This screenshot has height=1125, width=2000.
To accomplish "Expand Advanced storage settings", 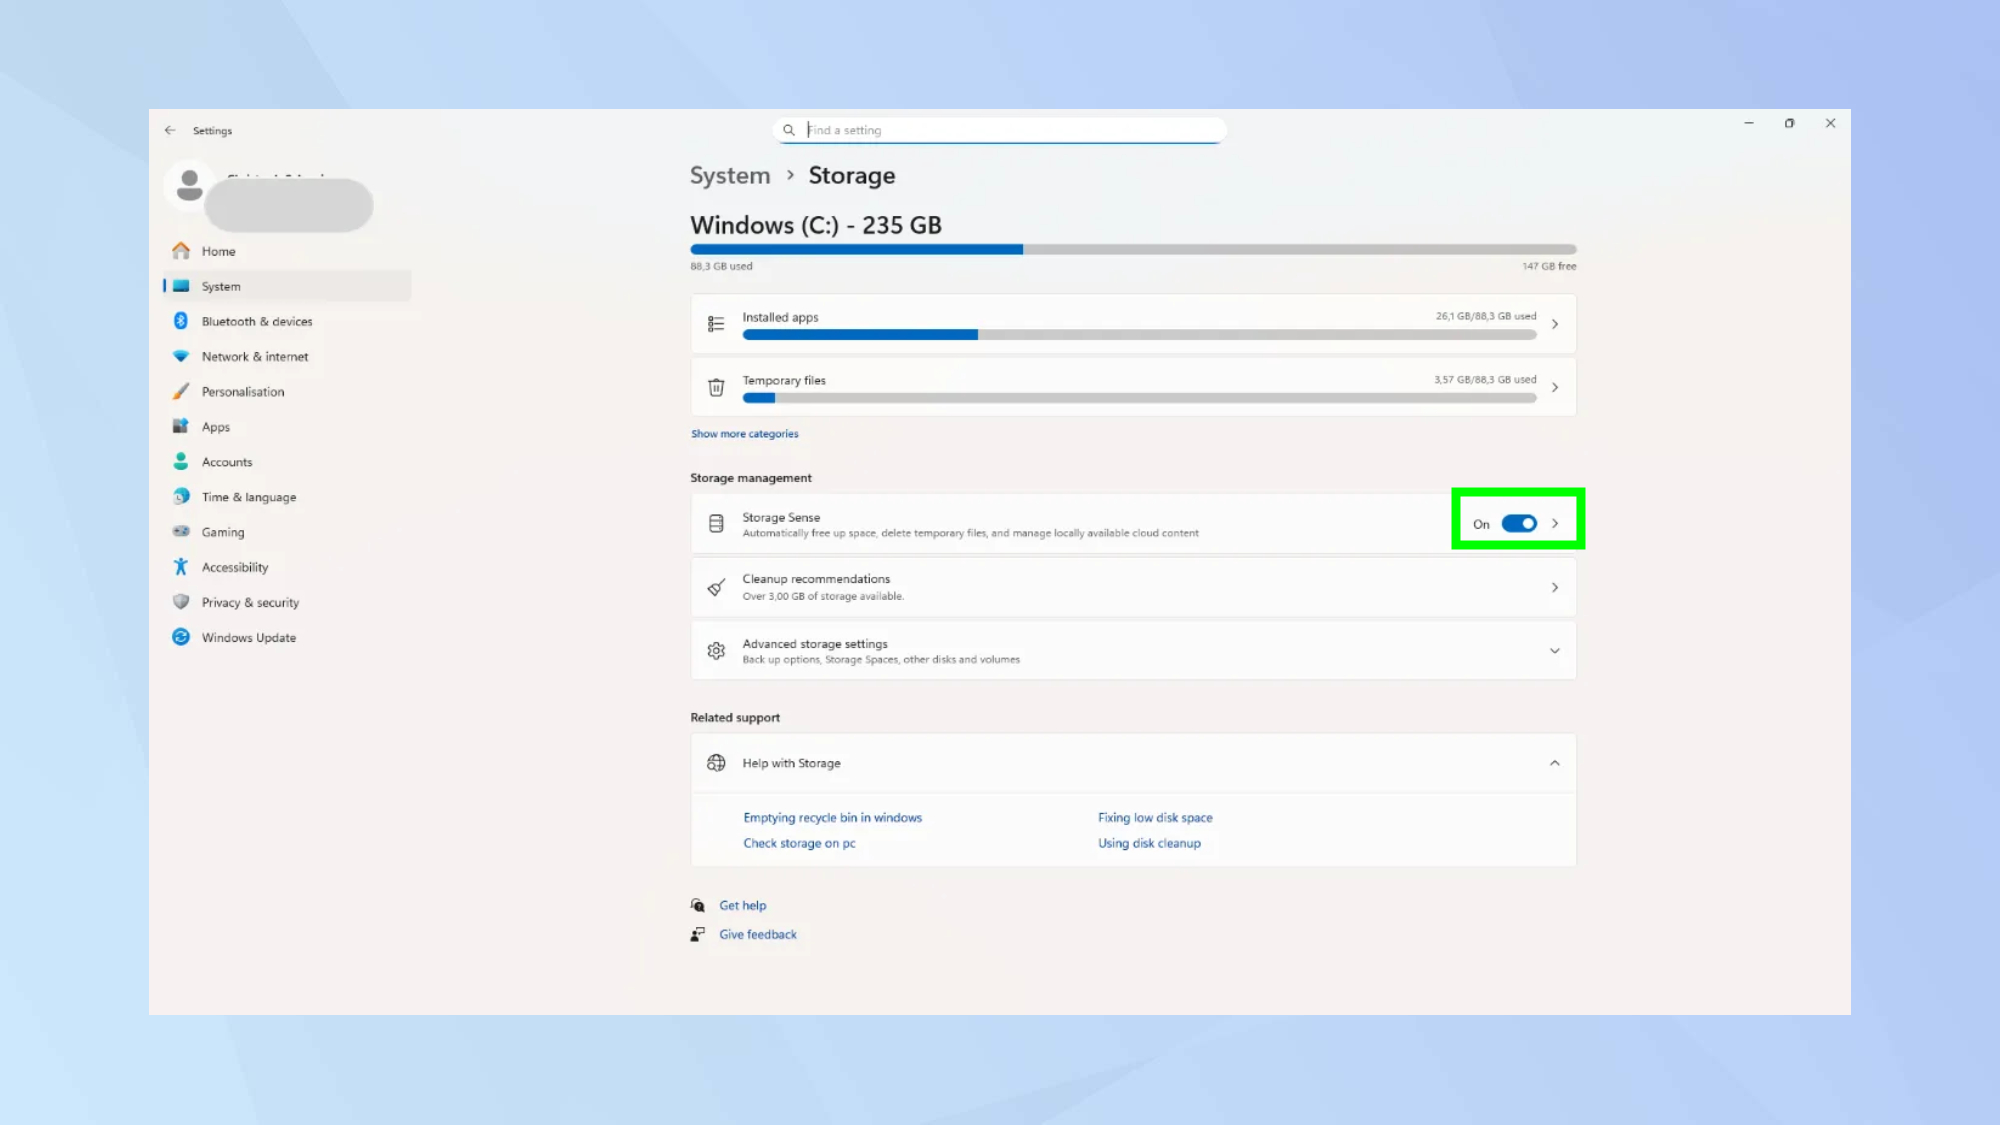I will 1555,650.
